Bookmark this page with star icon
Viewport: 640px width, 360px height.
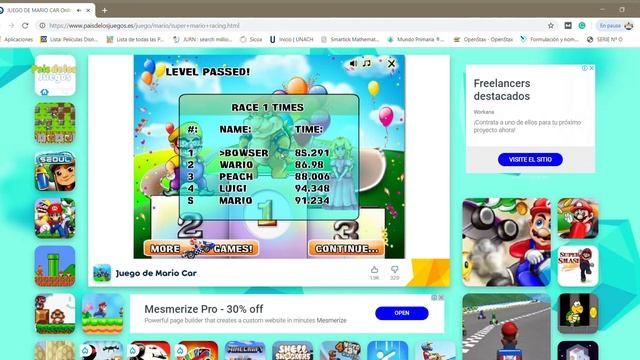[x=551, y=25]
